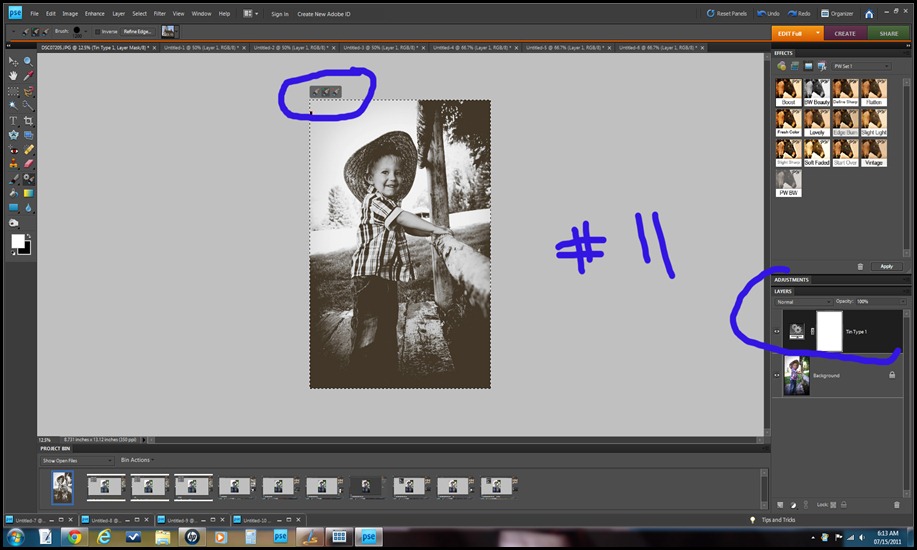Select the Red Eye Removal tool
917x550 pixels.
tap(13, 150)
